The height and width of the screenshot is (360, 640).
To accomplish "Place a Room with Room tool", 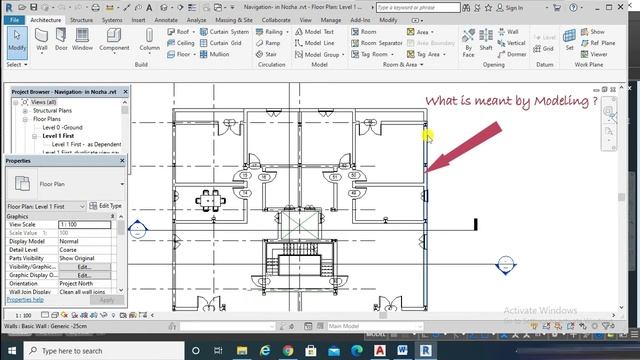I will (x=364, y=31).
